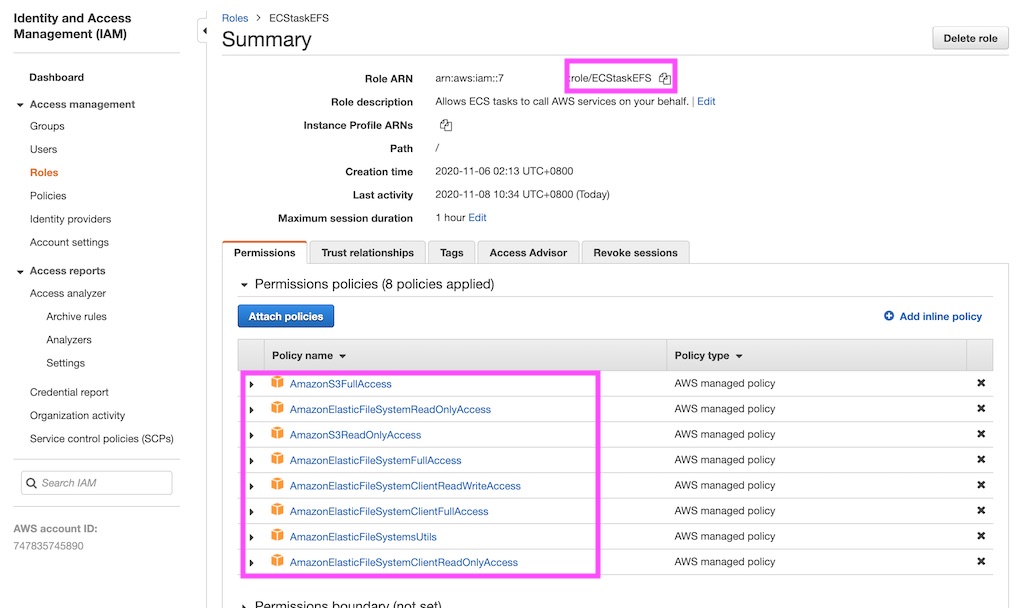Collapse the Permissions policies section
The height and width of the screenshot is (608, 1024).
tap(244, 285)
